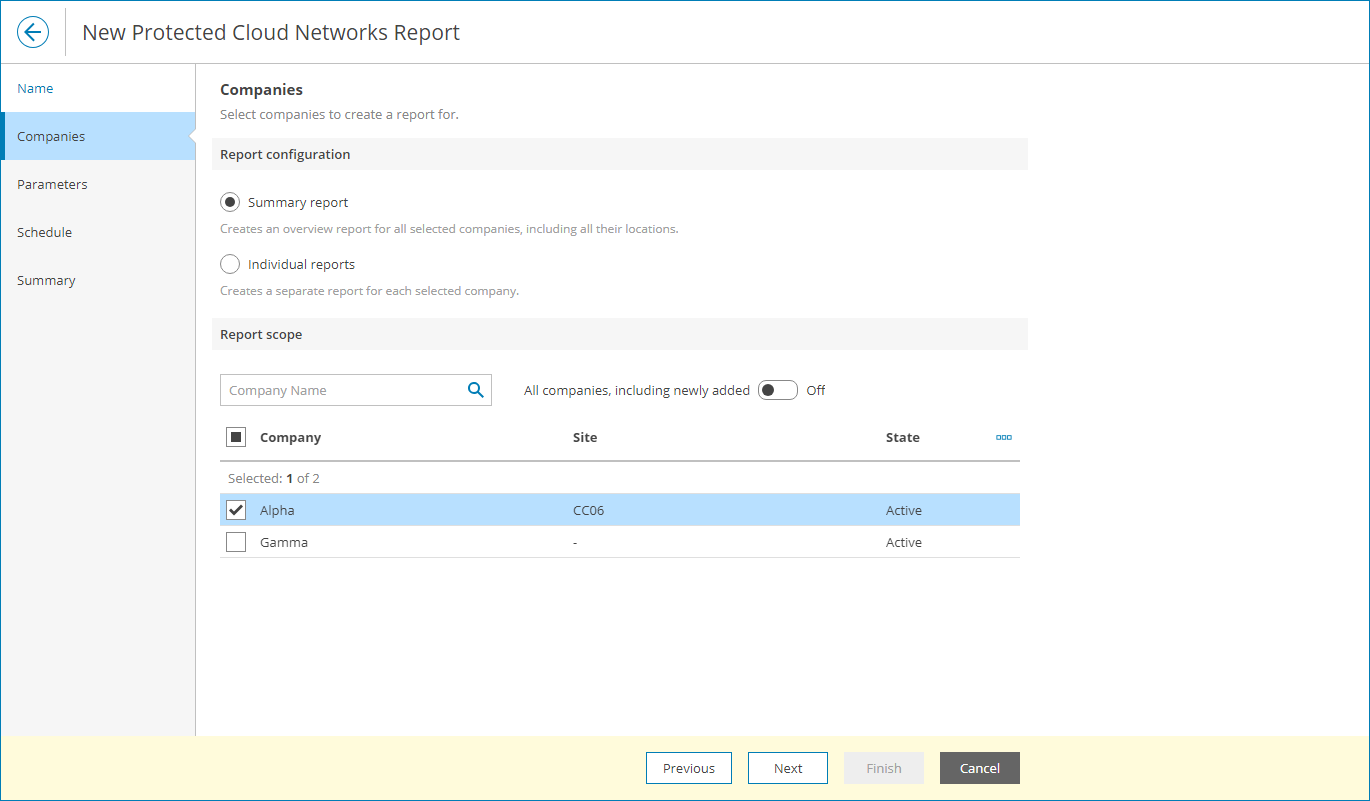The width and height of the screenshot is (1370, 801).
Task: Select the Alpha company name
Action: click(x=277, y=510)
